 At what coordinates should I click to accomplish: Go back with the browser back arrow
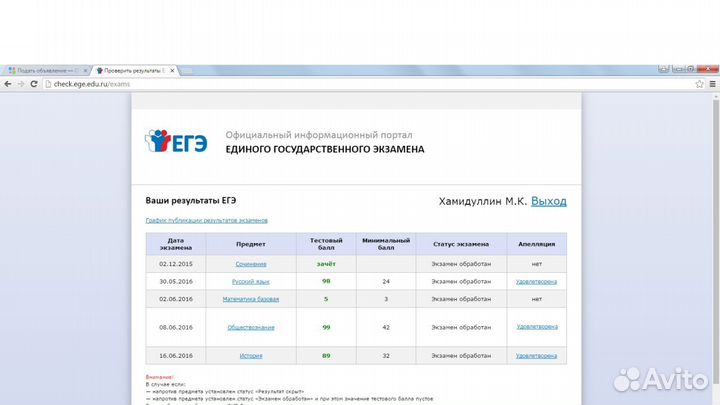8,84
